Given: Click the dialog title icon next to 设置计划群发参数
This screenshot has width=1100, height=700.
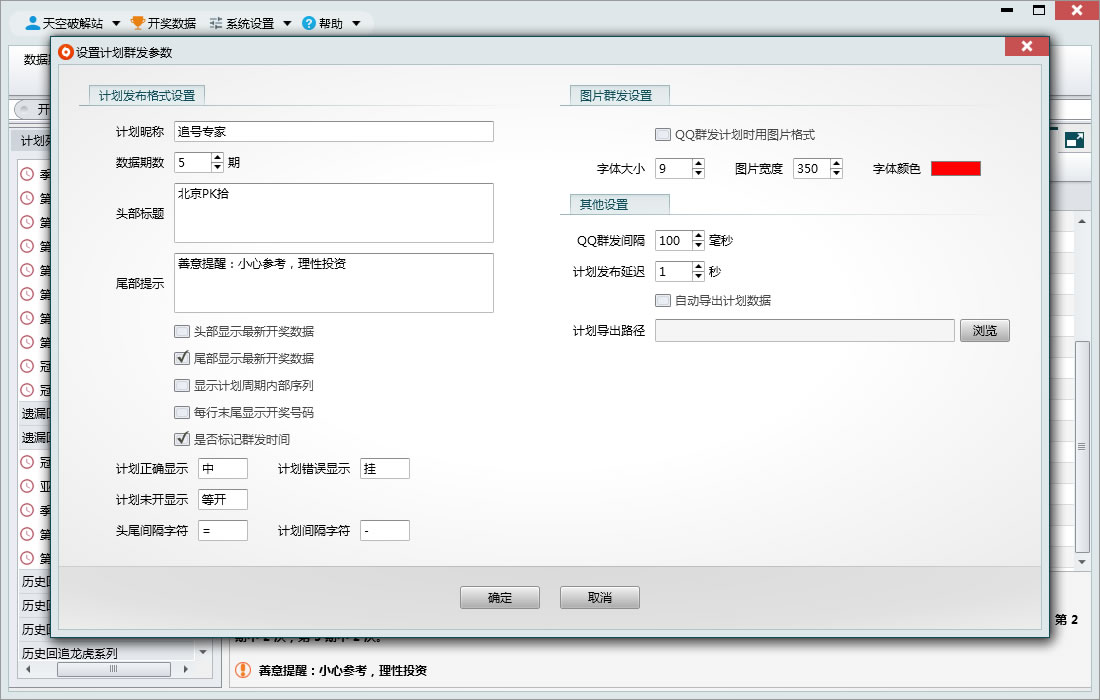Looking at the screenshot, I should [66, 52].
